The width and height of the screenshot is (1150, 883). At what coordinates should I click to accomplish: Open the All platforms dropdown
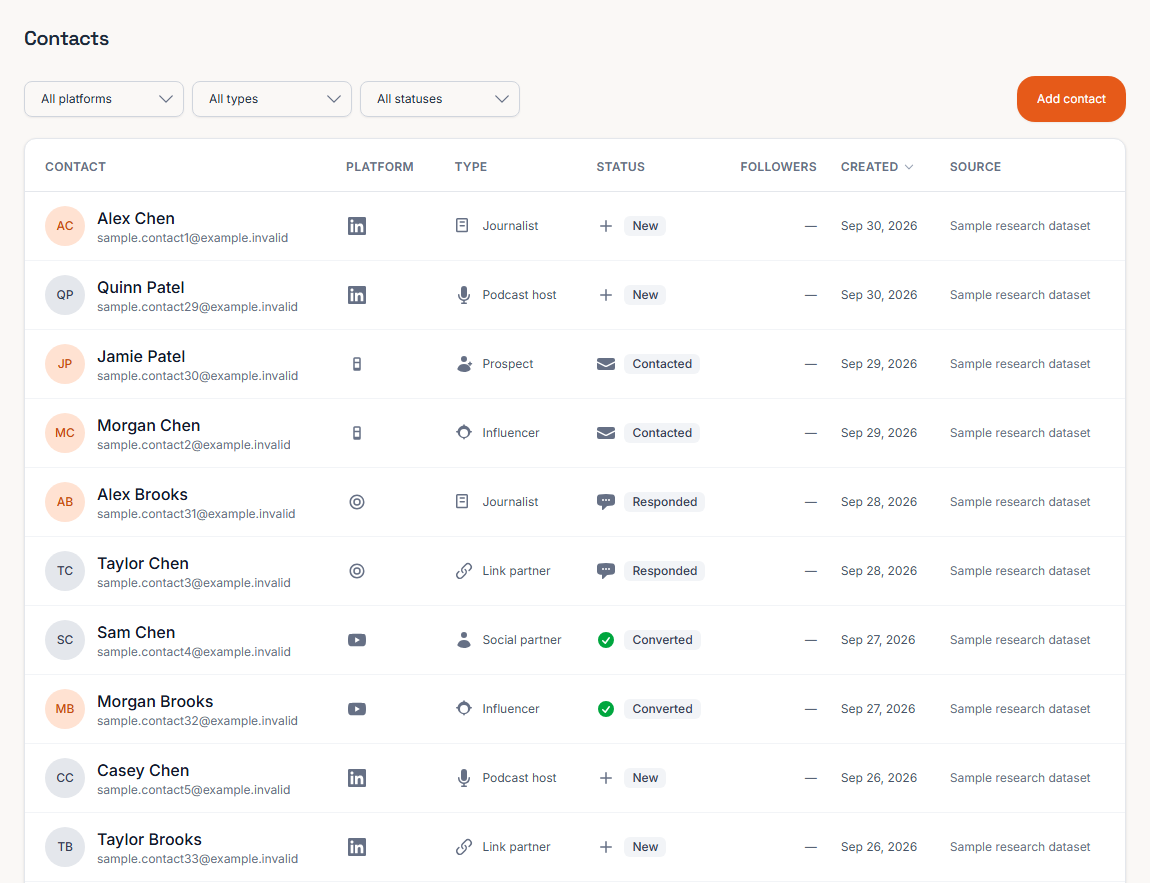click(x=103, y=99)
